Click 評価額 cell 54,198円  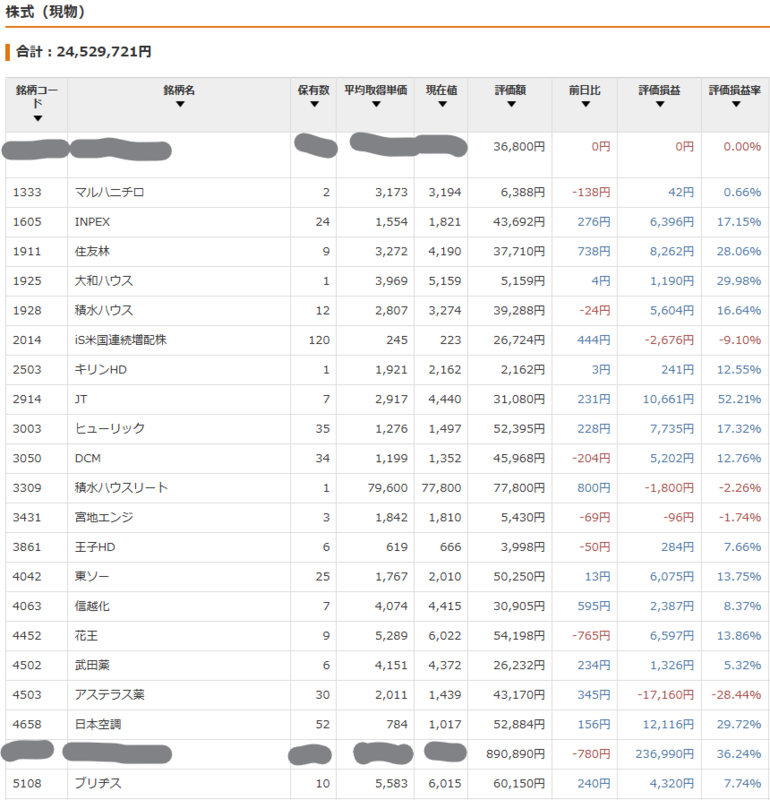(519, 636)
